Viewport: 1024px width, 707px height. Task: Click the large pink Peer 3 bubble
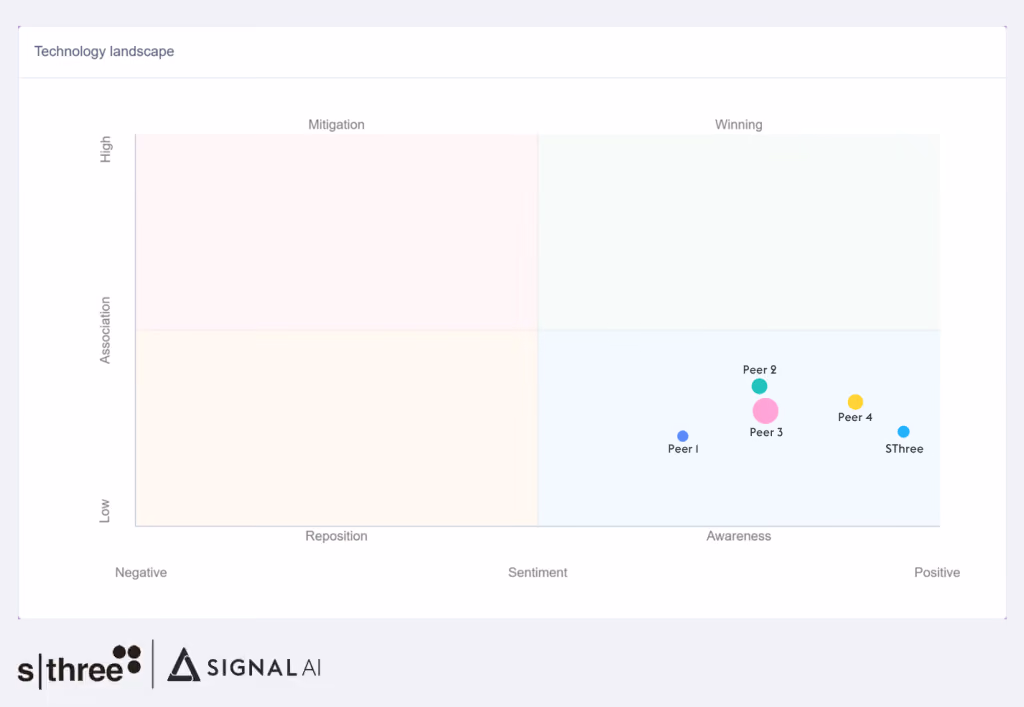(x=765, y=411)
